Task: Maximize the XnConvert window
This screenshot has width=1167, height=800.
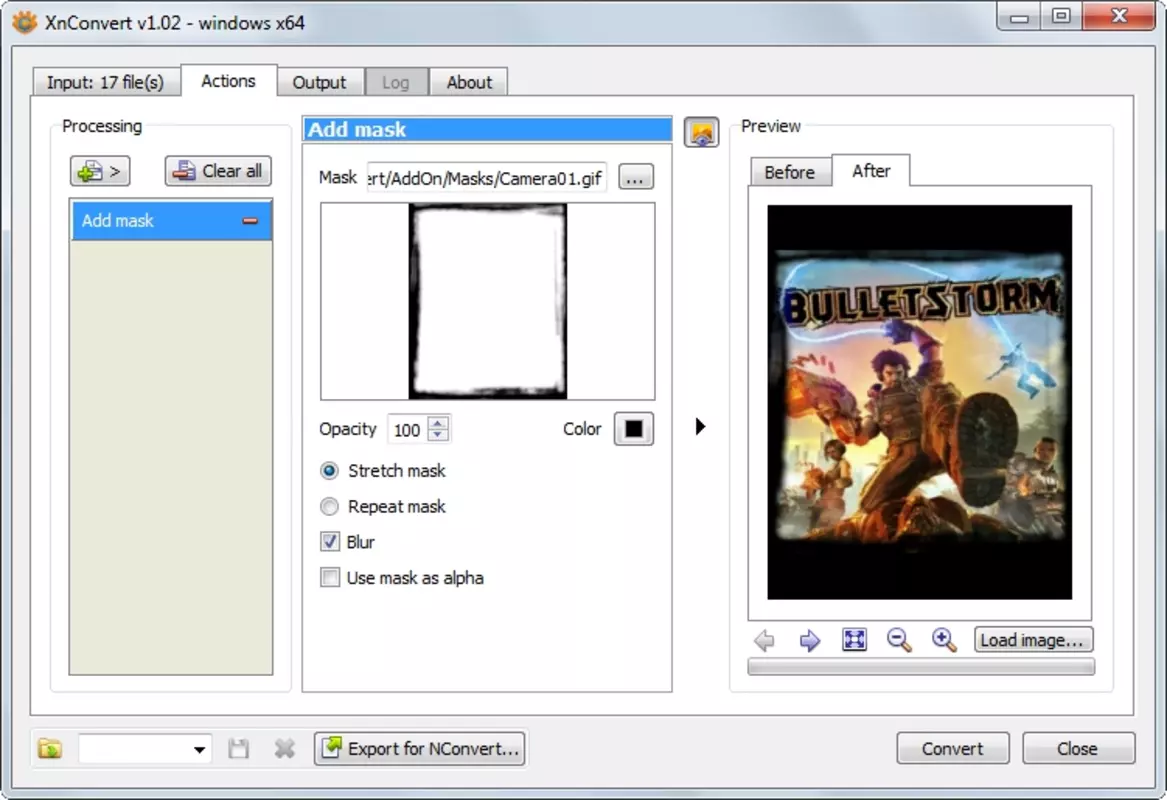Action: click(x=1061, y=16)
